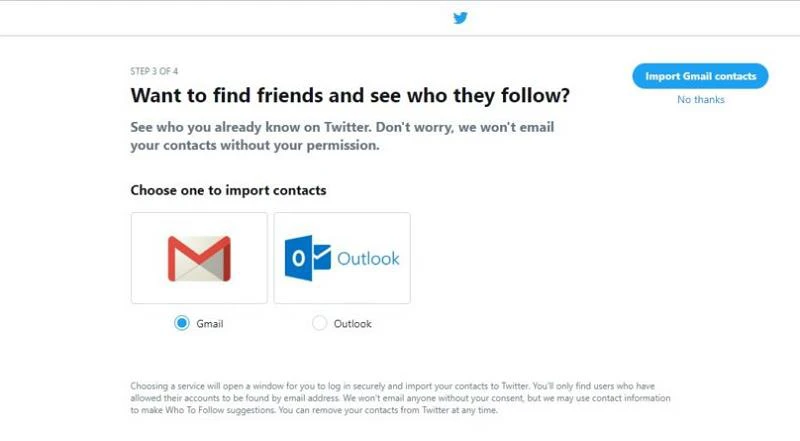Click the Outlook label beside its radio
Viewport: 800px width, 441px height.
353,324
